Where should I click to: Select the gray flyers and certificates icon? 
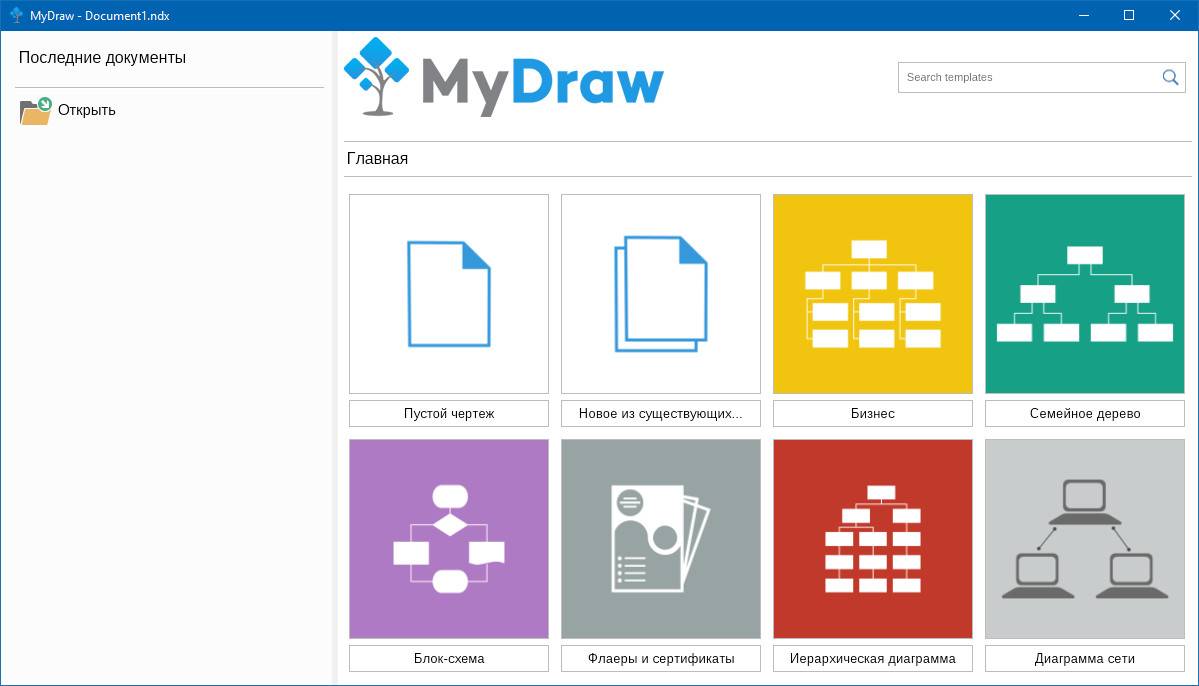(x=661, y=539)
